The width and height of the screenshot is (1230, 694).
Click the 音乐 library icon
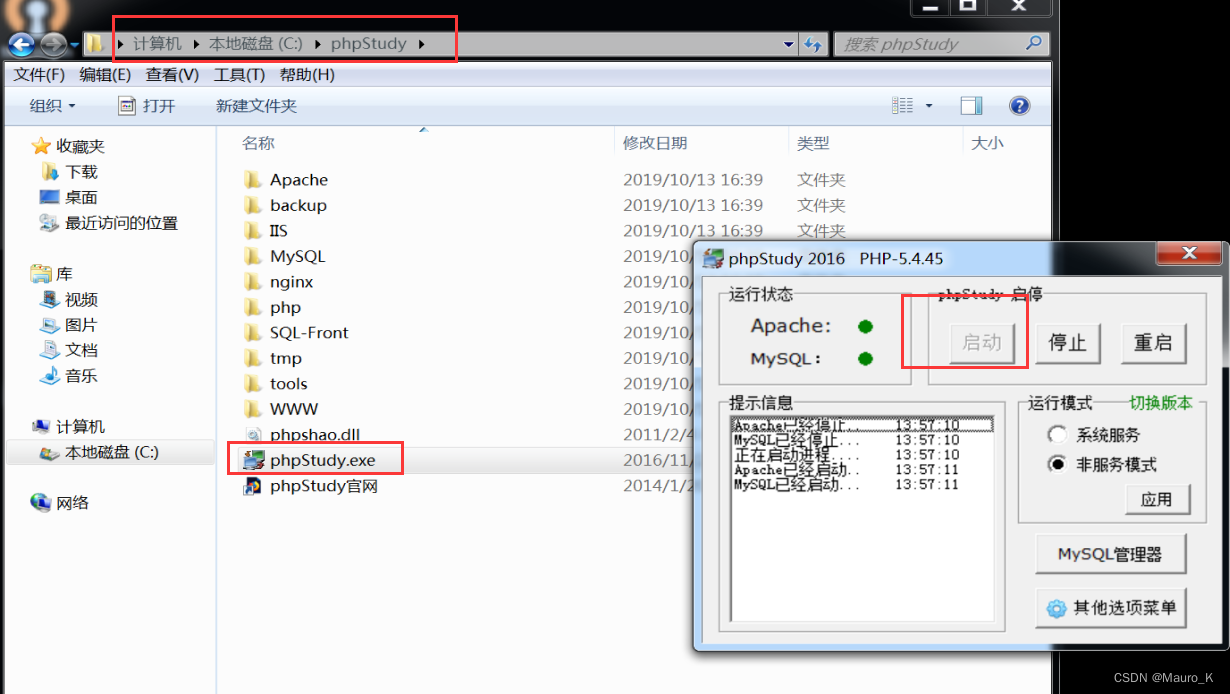[50, 376]
